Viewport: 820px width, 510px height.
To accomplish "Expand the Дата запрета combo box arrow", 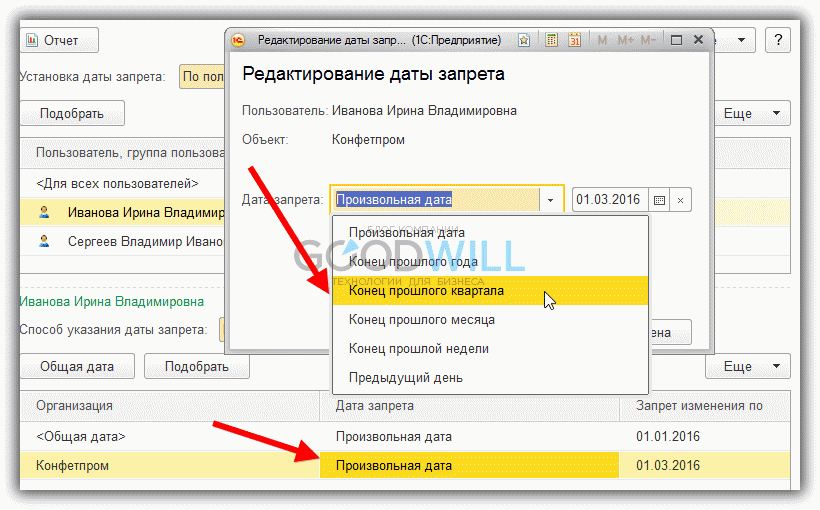I will pos(551,200).
